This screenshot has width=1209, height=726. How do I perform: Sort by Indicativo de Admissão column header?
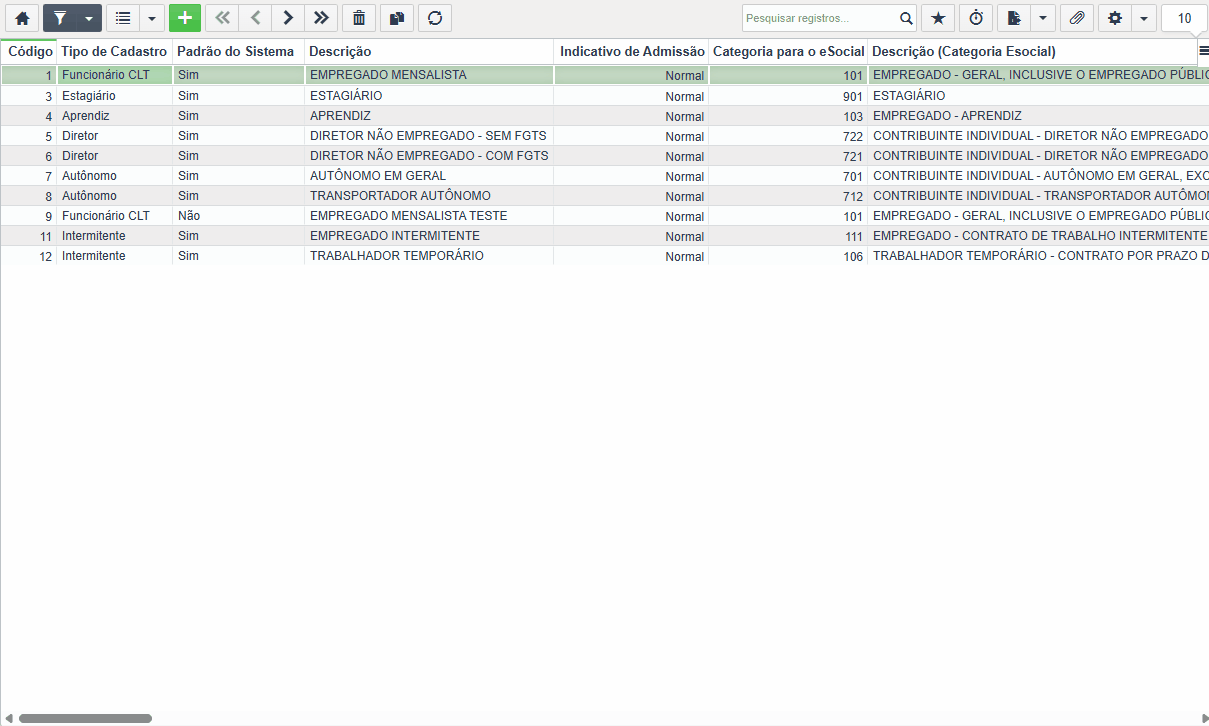tap(632, 51)
